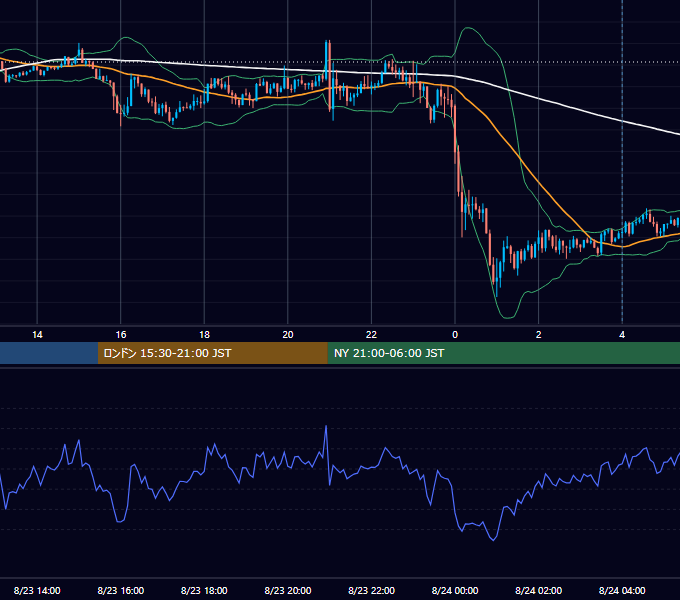This screenshot has width=680, height=600.
Task: Click the lowest candlestick after the midnight drop
Action: pyautogui.click(x=497, y=277)
